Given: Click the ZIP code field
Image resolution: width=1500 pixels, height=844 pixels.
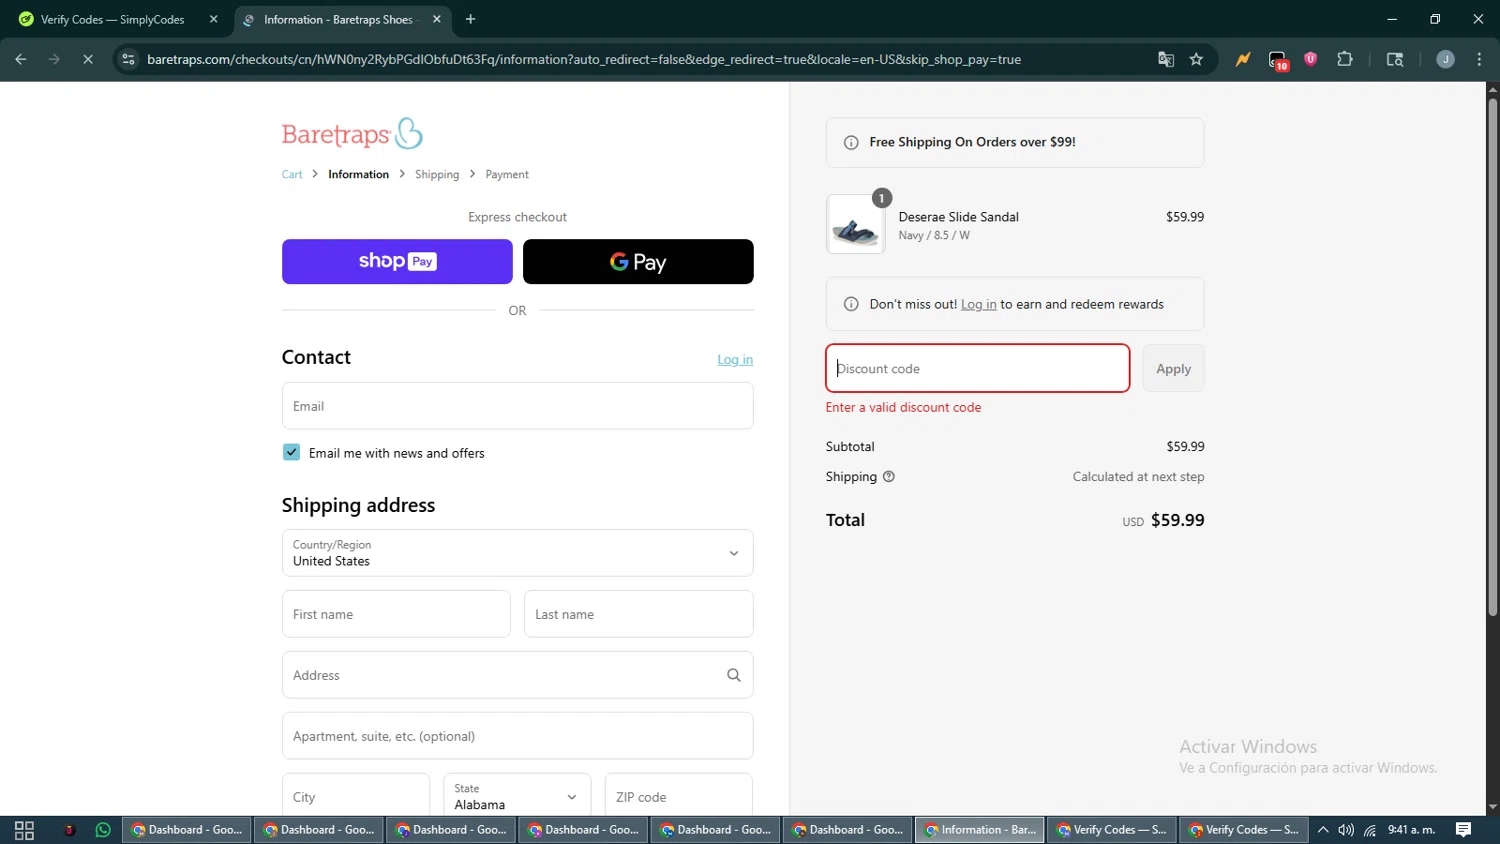Looking at the screenshot, I should [x=678, y=797].
